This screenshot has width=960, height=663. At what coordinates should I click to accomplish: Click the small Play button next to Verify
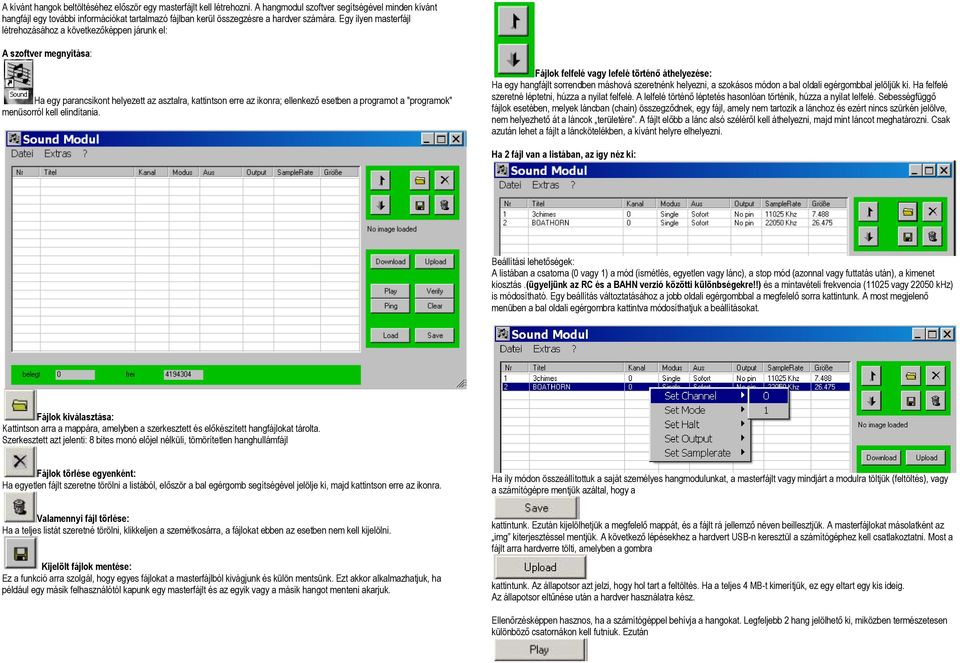tap(391, 291)
